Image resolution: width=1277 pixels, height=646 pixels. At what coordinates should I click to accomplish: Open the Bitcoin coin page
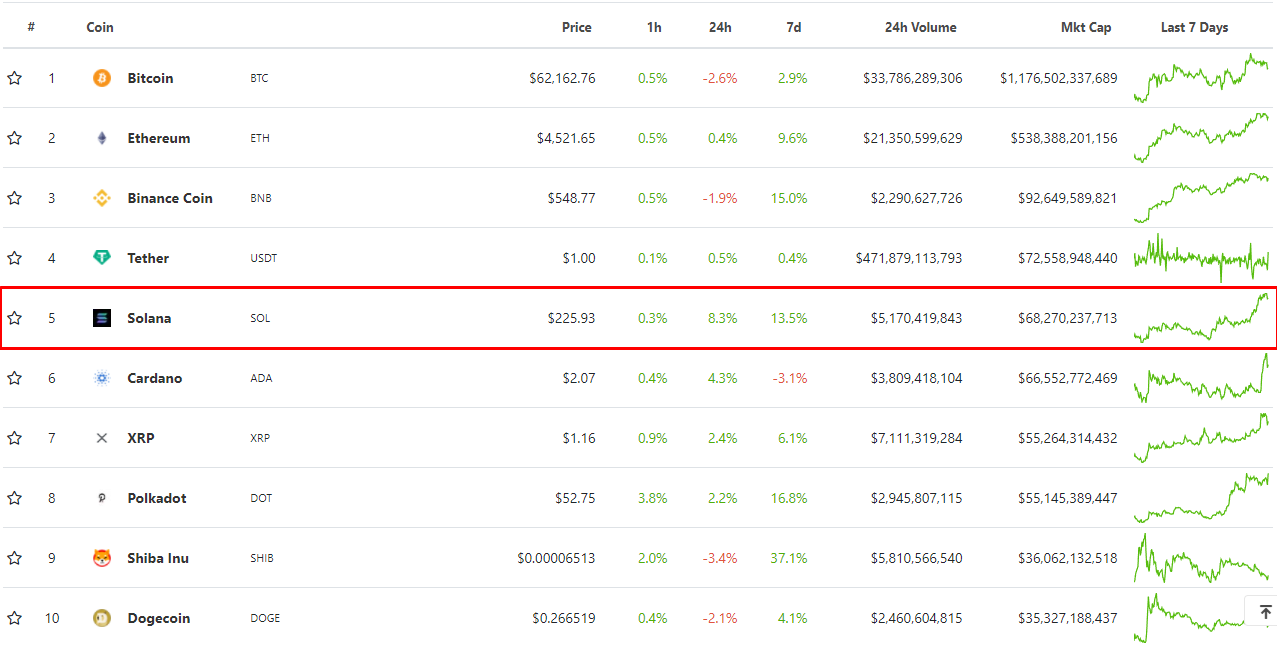(150, 78)
